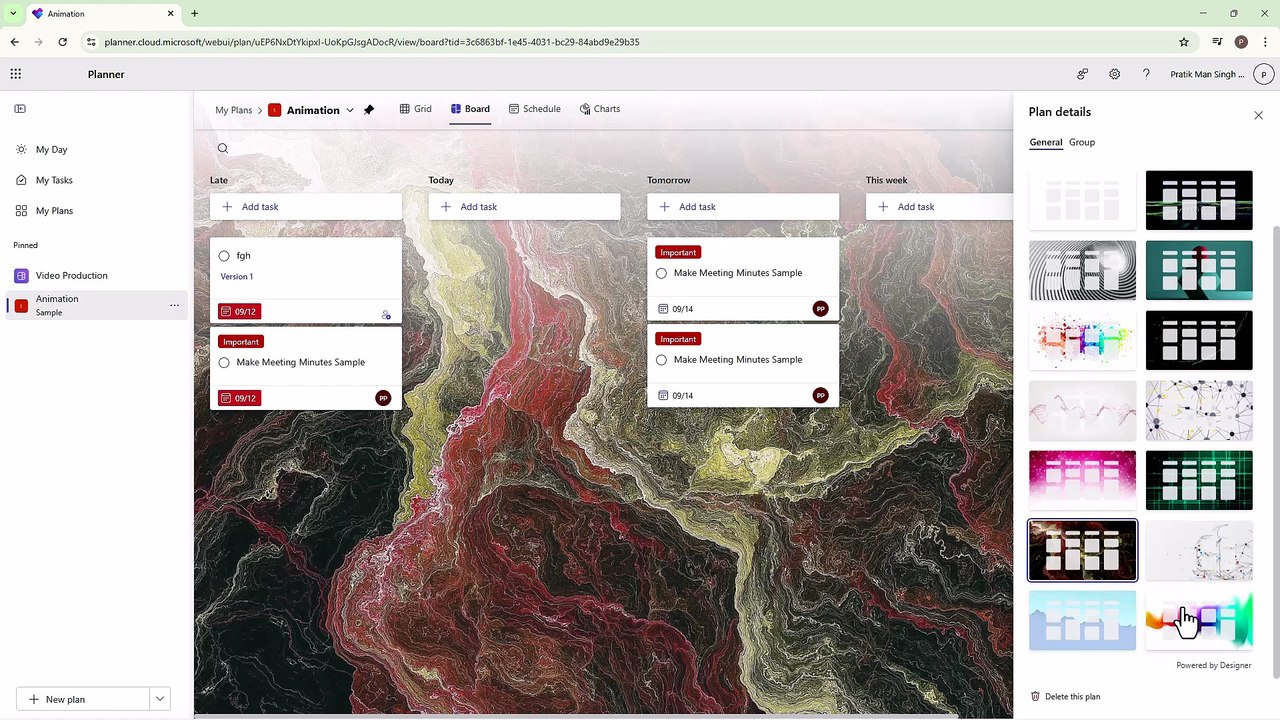The image size is (1280, 720).
Task: Open the account avatar in Planner header
Action: tap(1264, 74)
